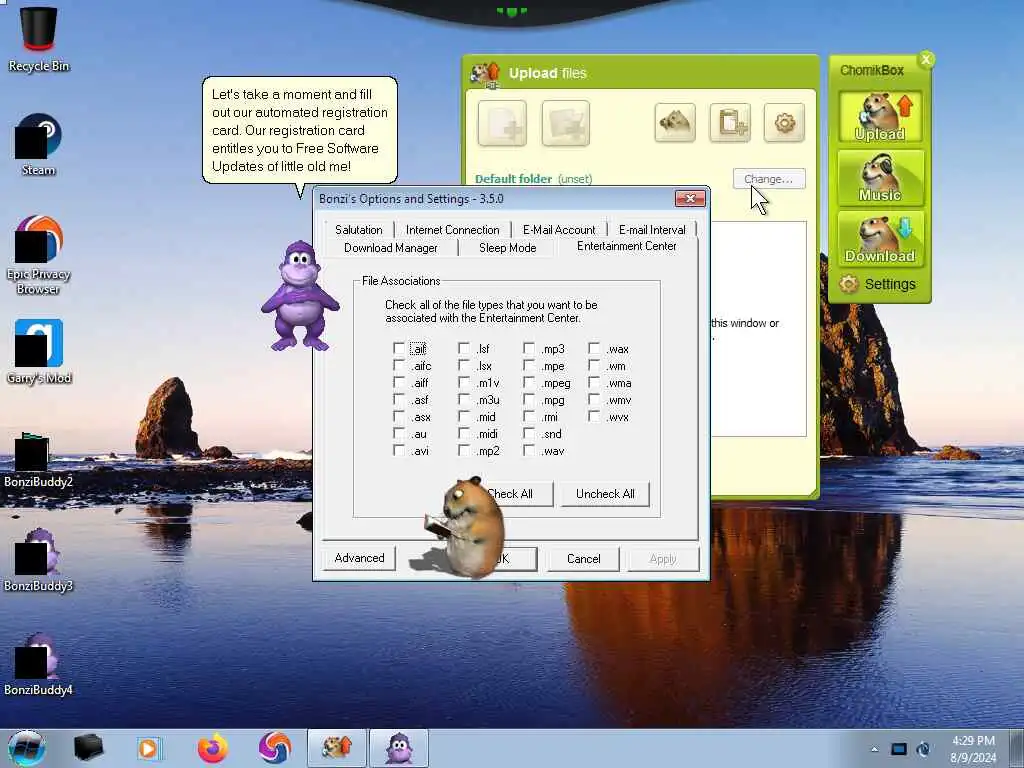The width and height of the screenshot is (1024, 768).
Task: Click the clipboard paste icon in Upload files
Action: (x=730, y=122)
